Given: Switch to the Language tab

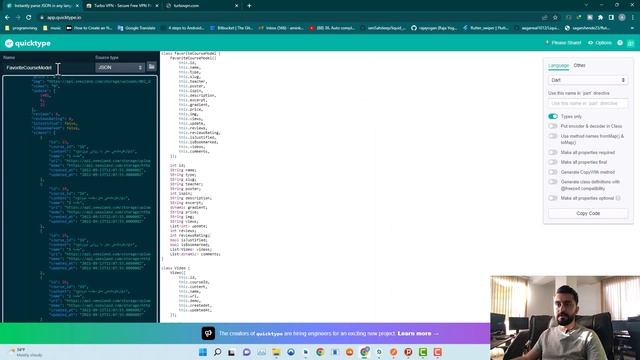Looking at the screenshot, I should (558, 65).
